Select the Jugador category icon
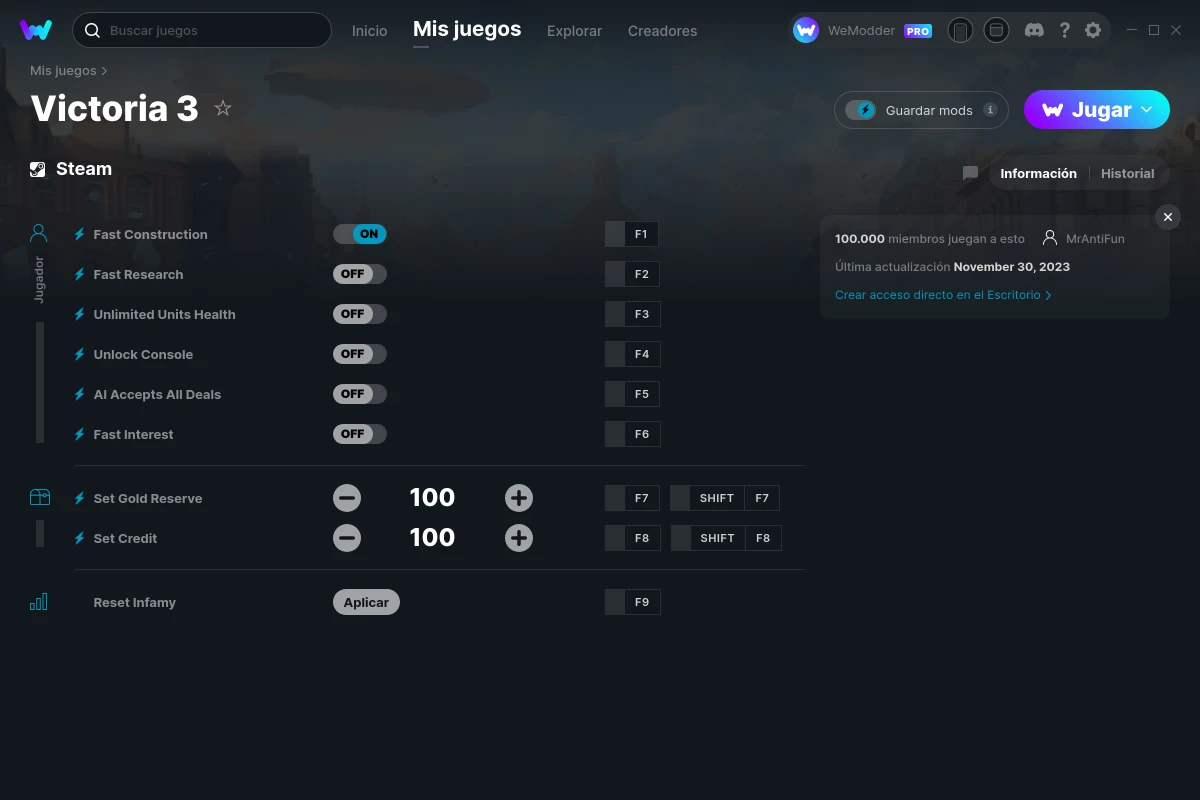The width and height of the screenshot is (1200, 800). pyautogui.click(x=39, y=233)
